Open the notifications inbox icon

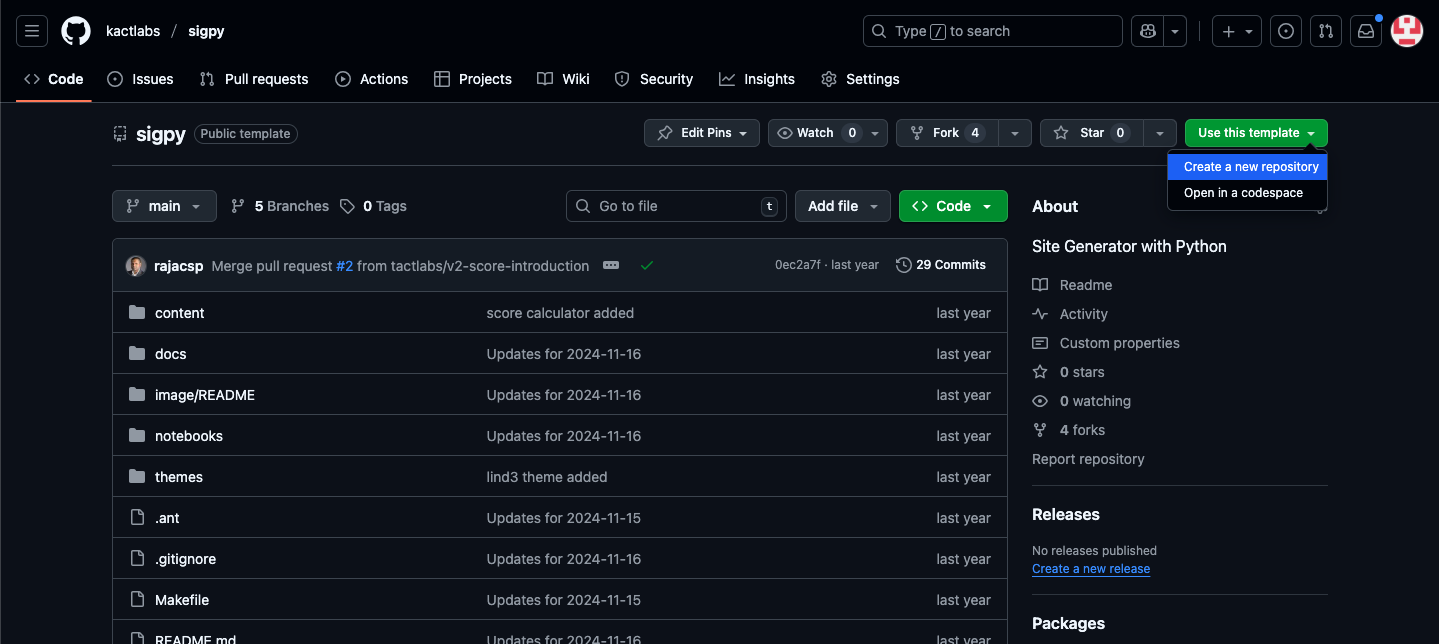point(1365,31)
